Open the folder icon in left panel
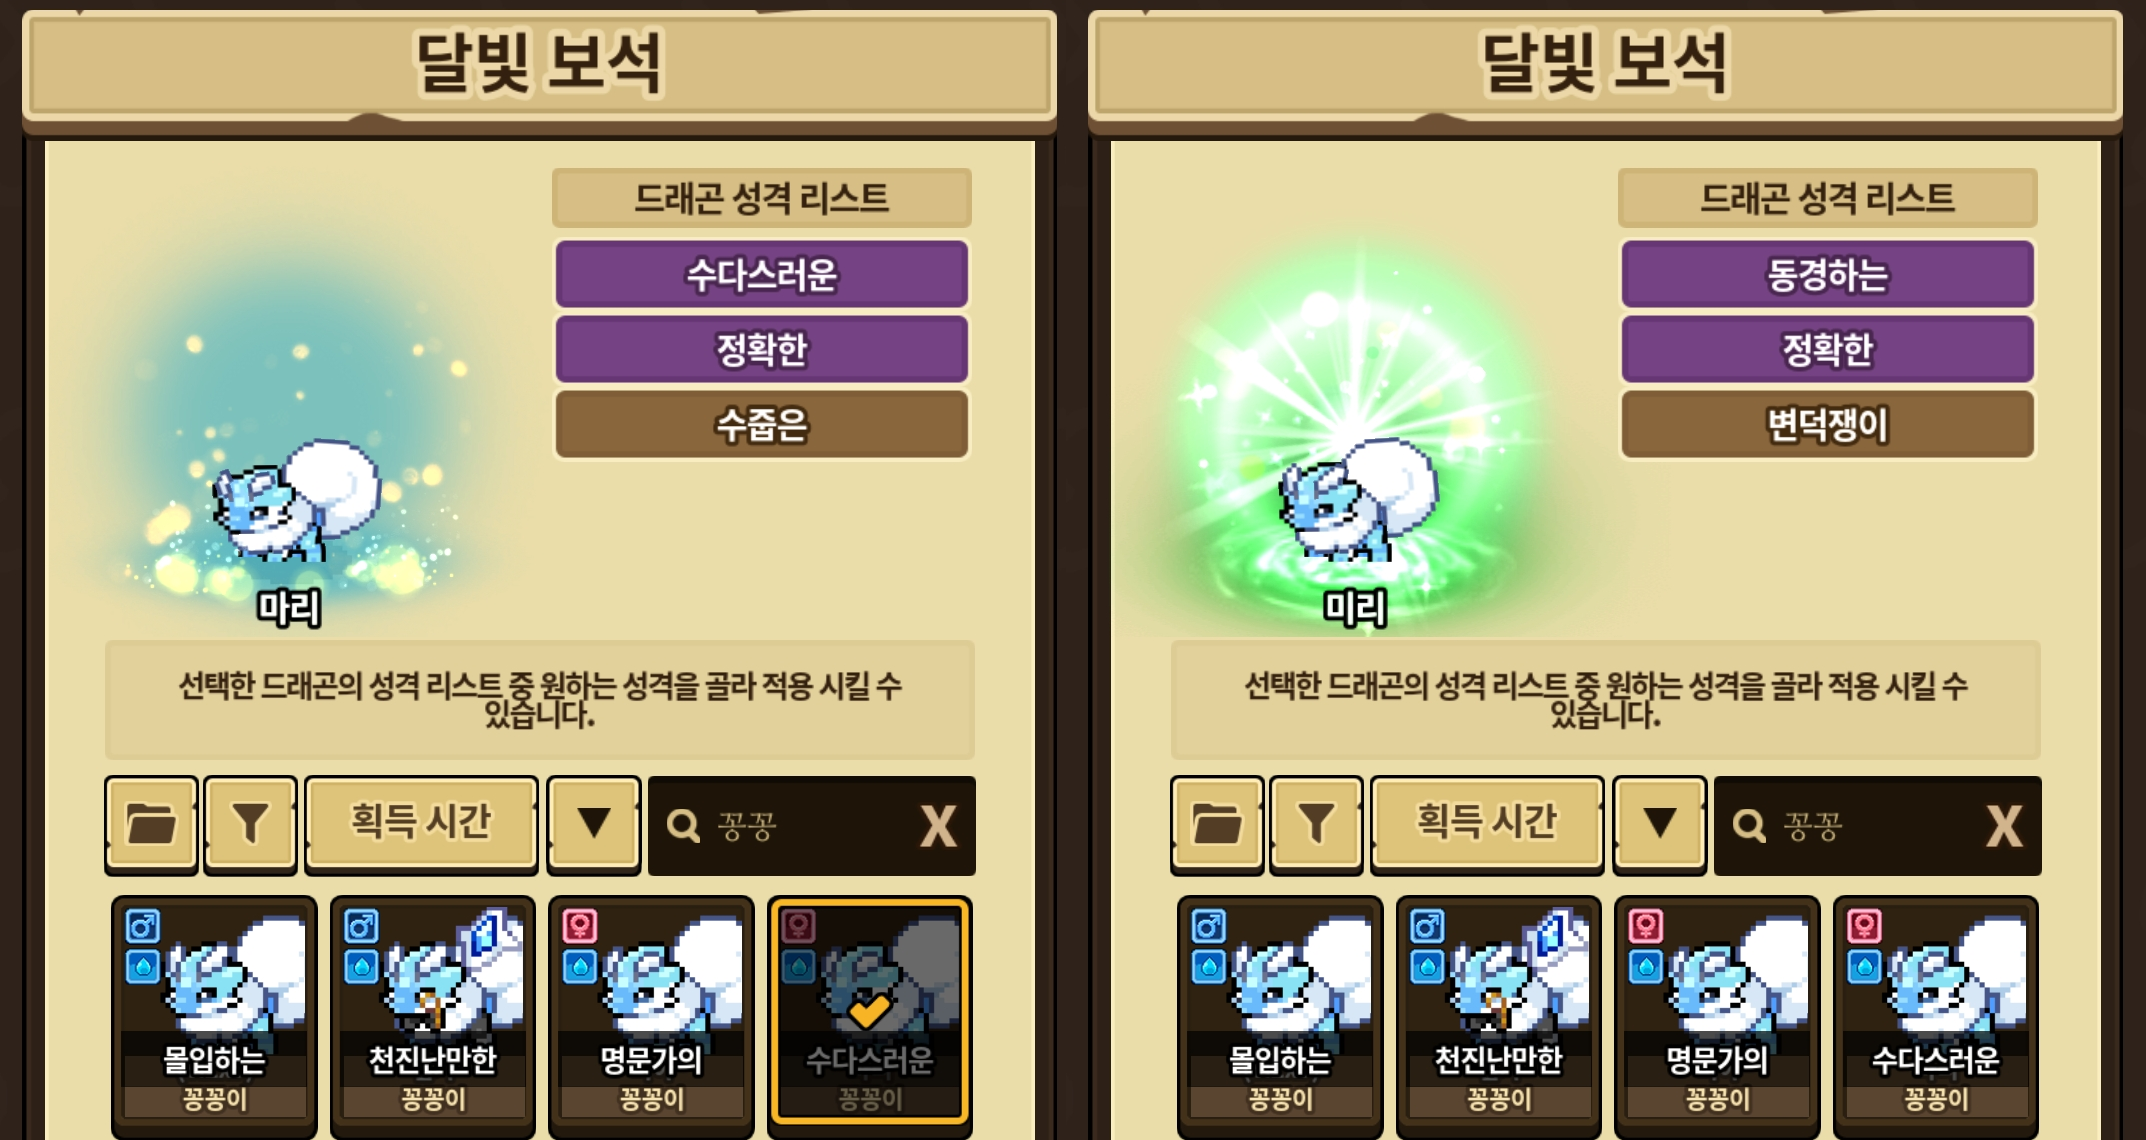The width and height of the screenshot is (2146, 1140). click(151, 825)
